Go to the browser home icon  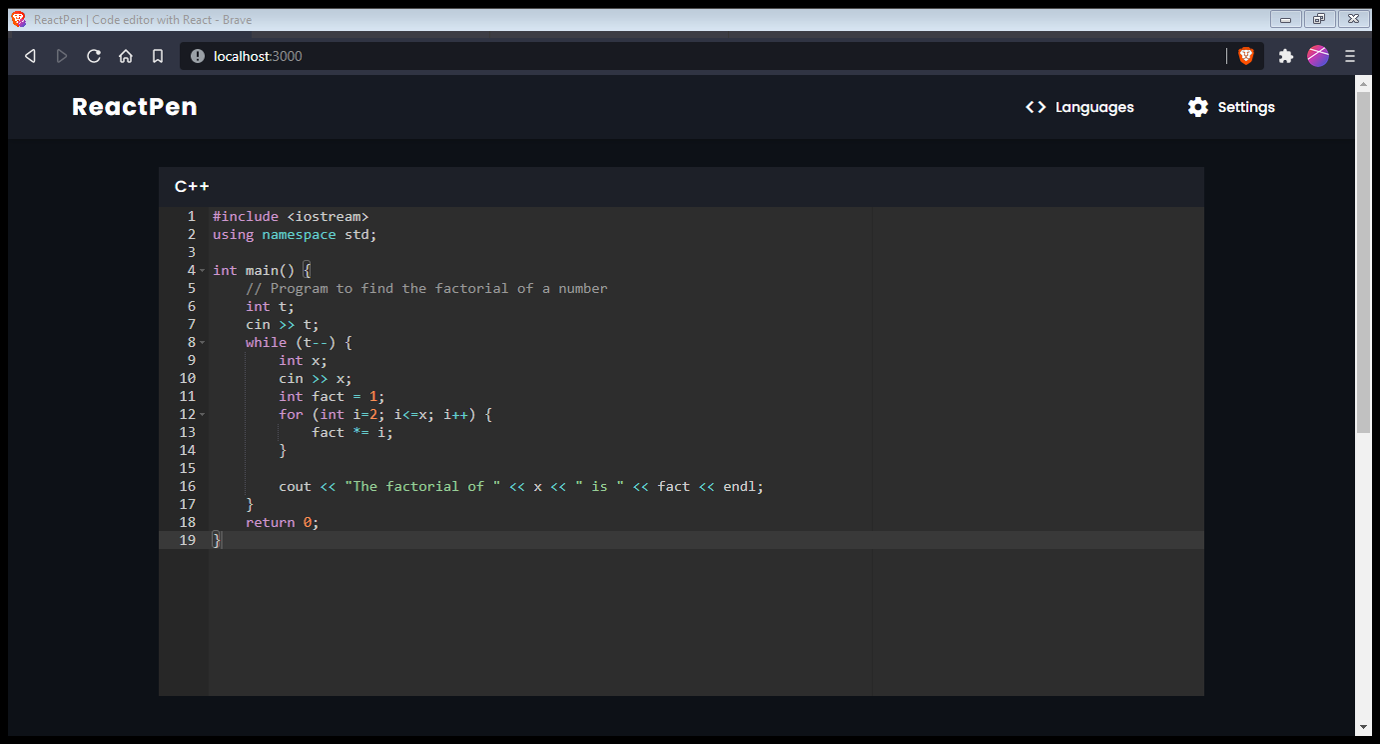(x=126, y=56)
